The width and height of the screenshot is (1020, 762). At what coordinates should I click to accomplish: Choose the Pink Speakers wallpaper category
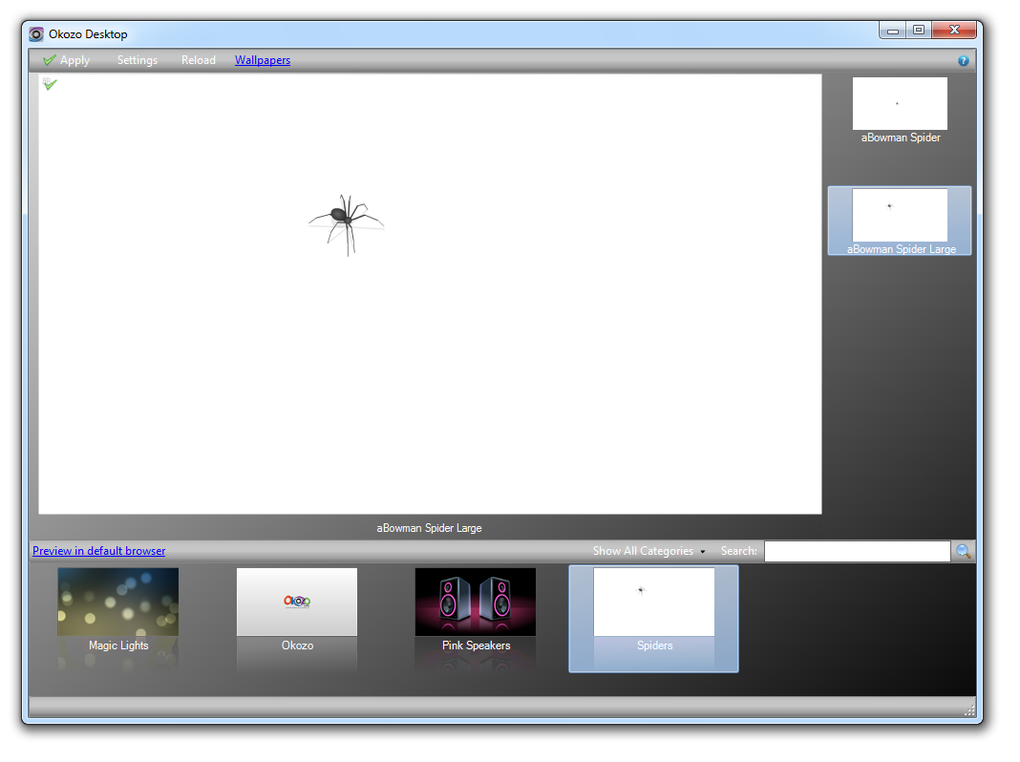476,612
